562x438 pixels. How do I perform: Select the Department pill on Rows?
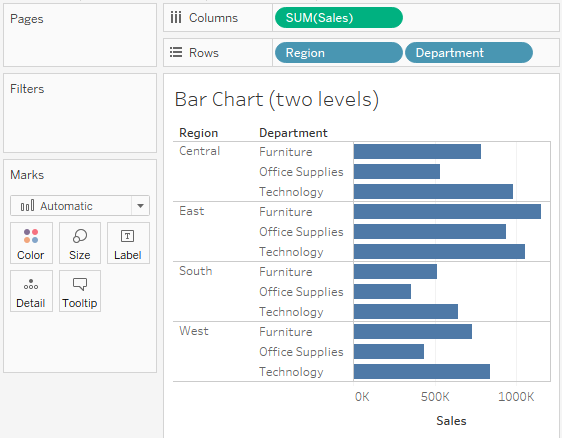coord(469,53)
